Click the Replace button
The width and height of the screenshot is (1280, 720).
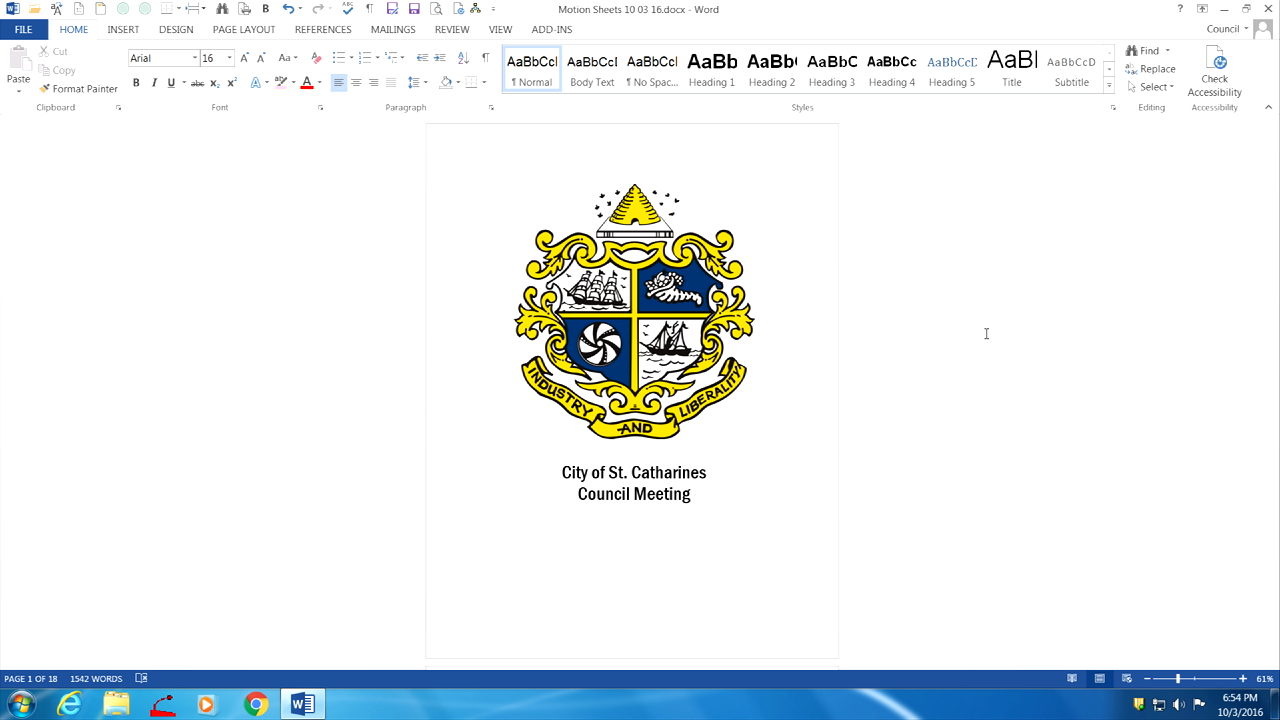[x=1150, y=69]
